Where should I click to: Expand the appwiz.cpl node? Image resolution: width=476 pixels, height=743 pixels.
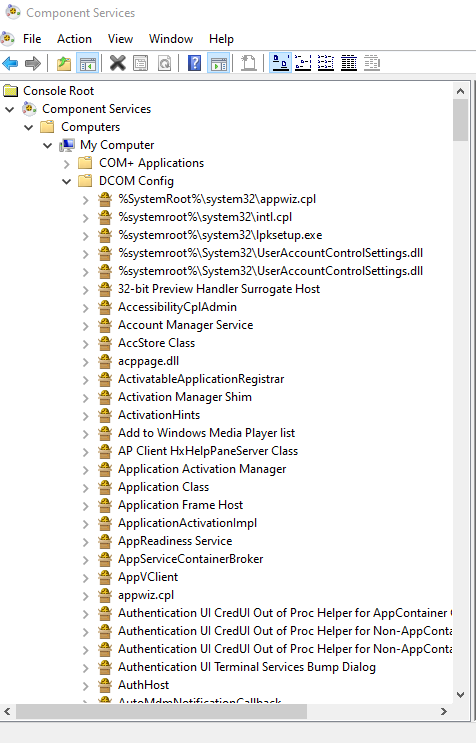(x=85, y=596)
